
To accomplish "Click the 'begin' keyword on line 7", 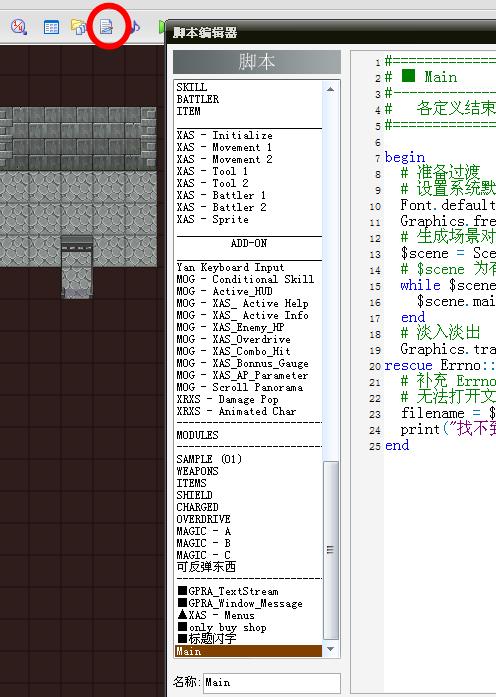I will [x=405, y=157].
